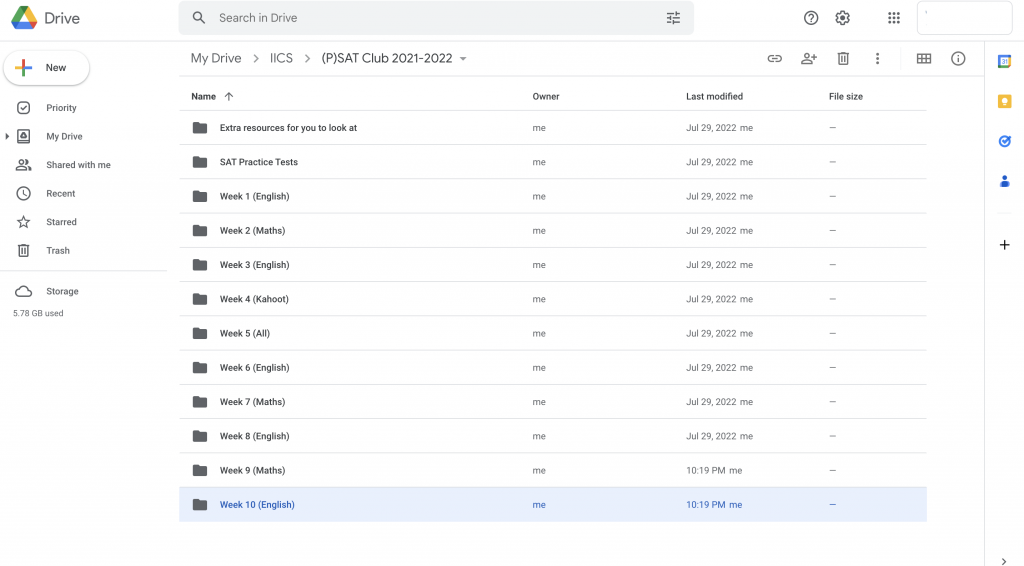Open the Settings gear icon
The height and width of the screenshot is (566, 1024).
(842, 18)
